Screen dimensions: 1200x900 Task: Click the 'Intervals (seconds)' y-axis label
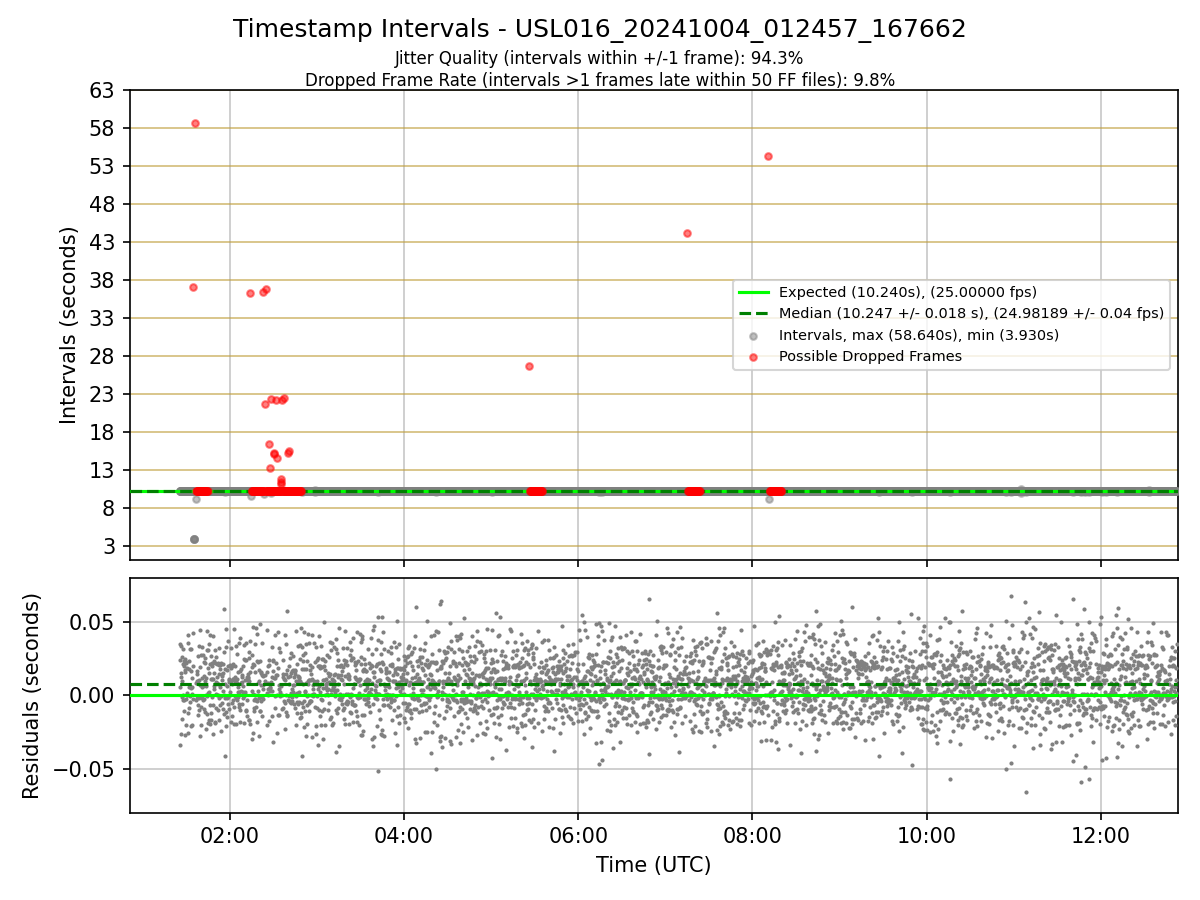point(68,325)
